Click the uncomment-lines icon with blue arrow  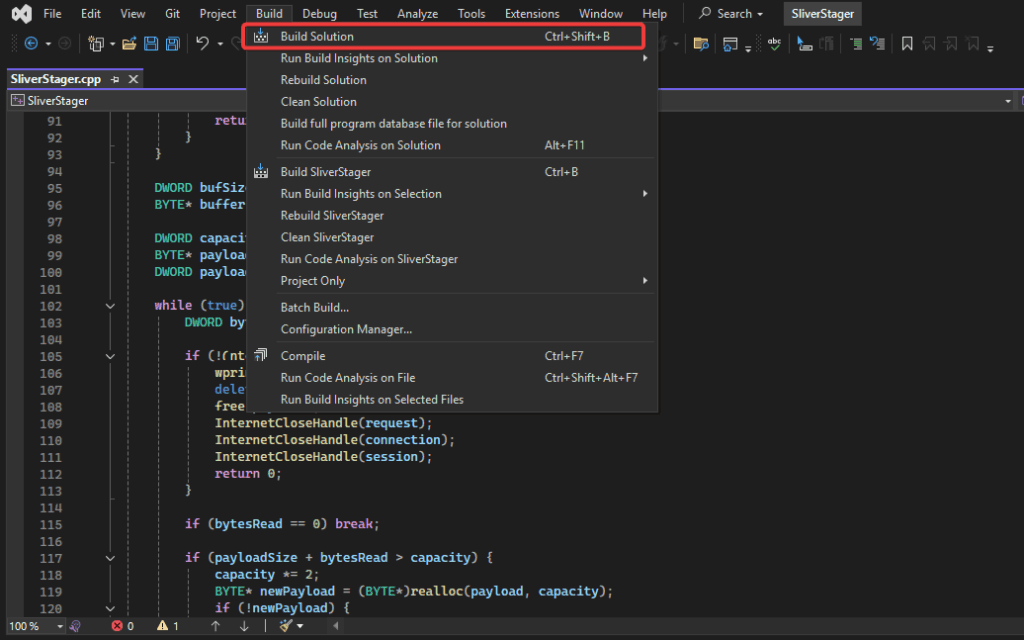[x=877, y=44]
